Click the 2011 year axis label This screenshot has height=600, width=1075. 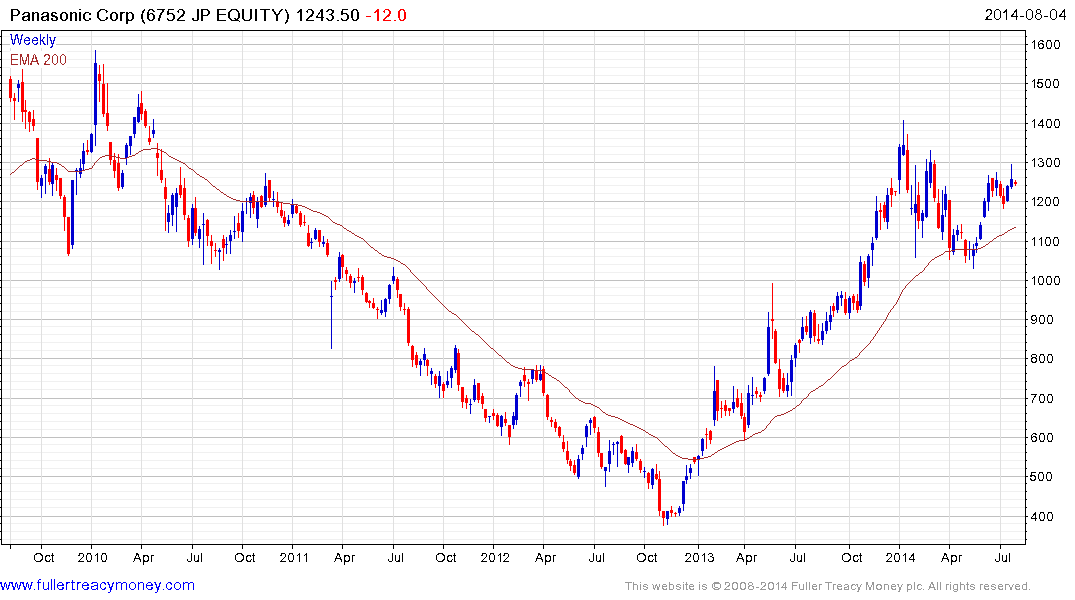pyautogui.click(x=294, y=557)
